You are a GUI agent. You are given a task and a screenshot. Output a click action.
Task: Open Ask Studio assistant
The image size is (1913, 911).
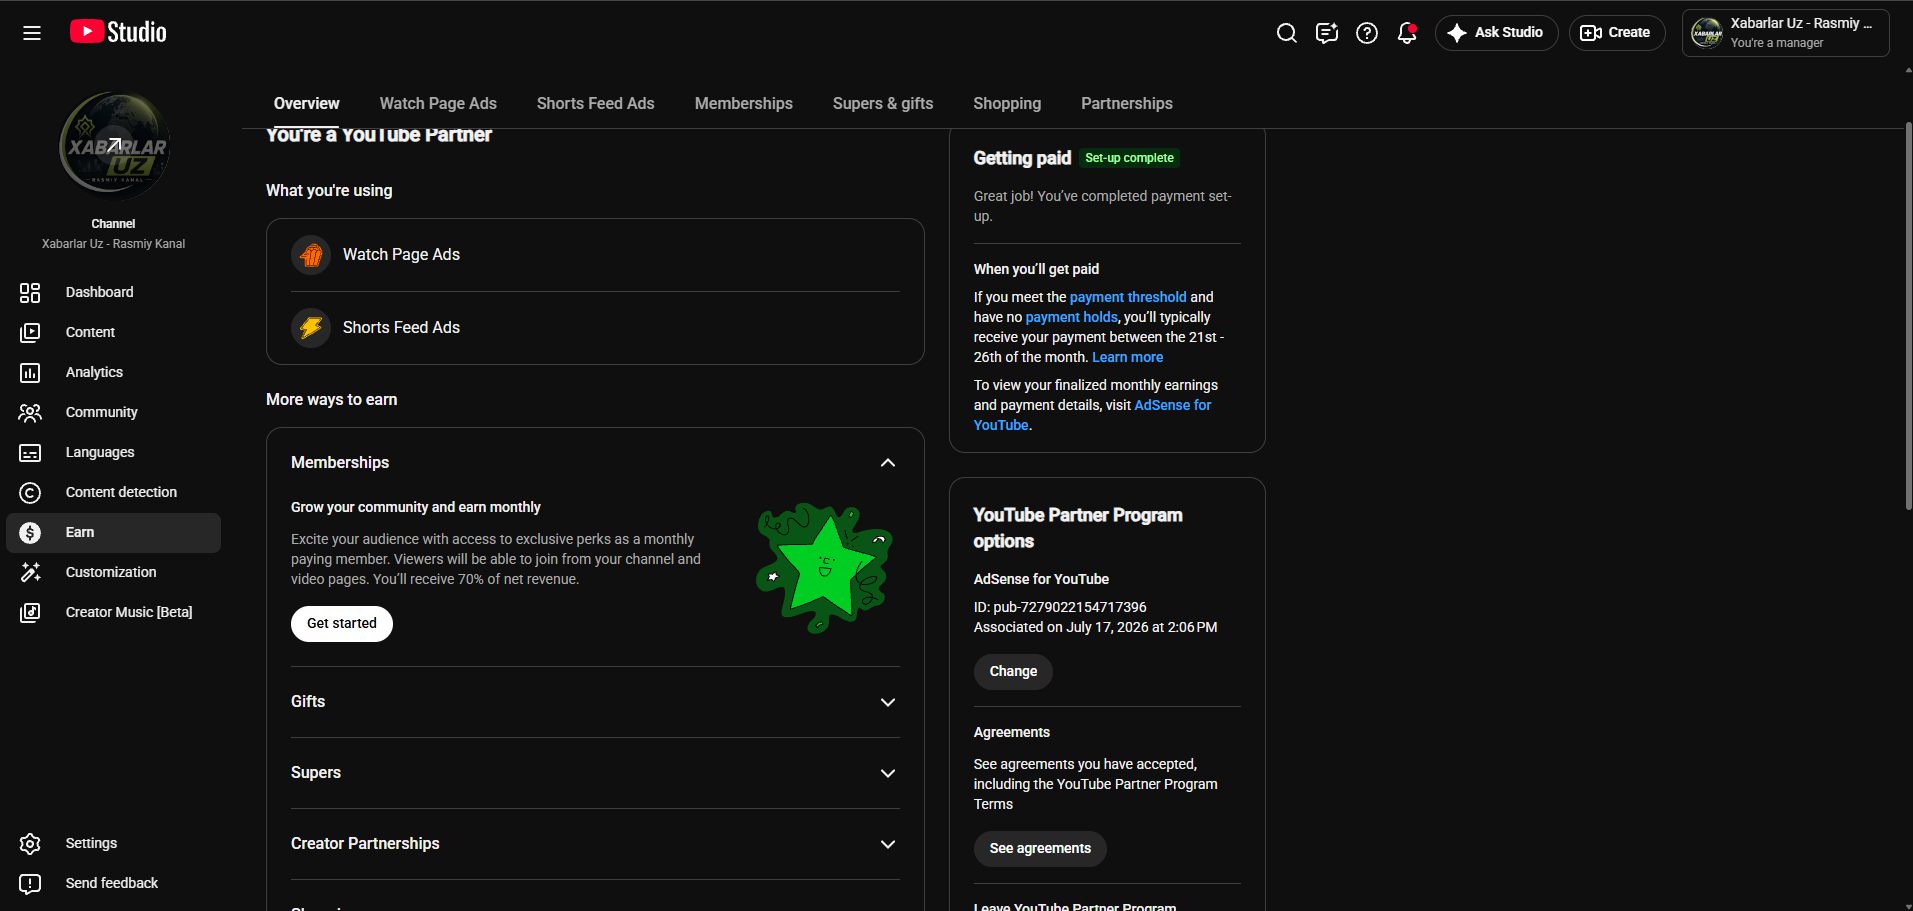click(1496, 33)
